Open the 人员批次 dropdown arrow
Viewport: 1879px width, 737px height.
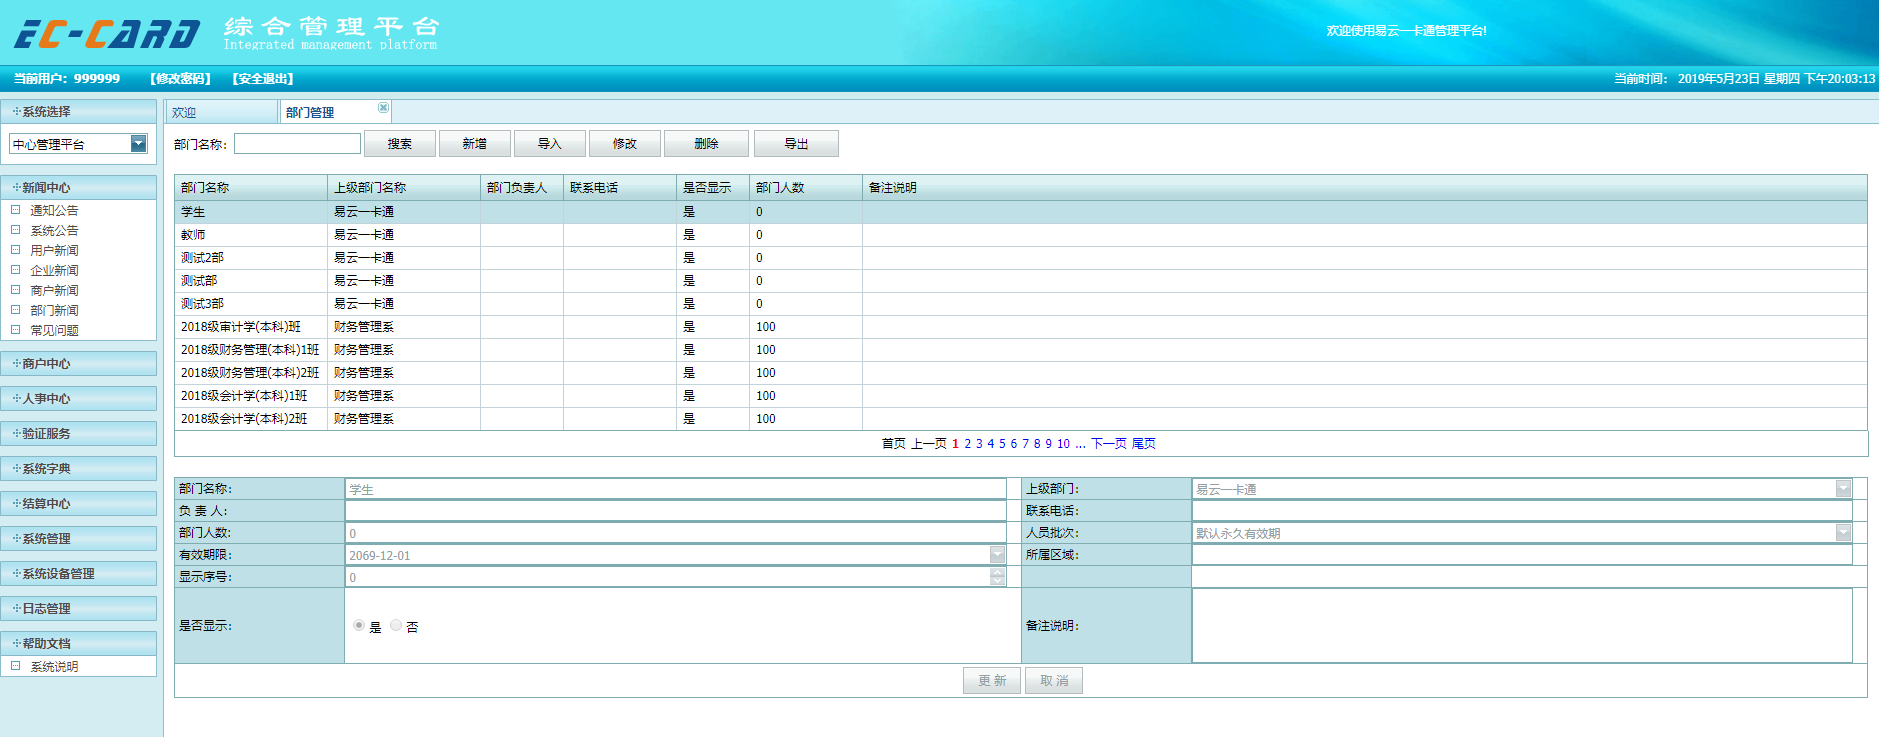point(1843,533)
